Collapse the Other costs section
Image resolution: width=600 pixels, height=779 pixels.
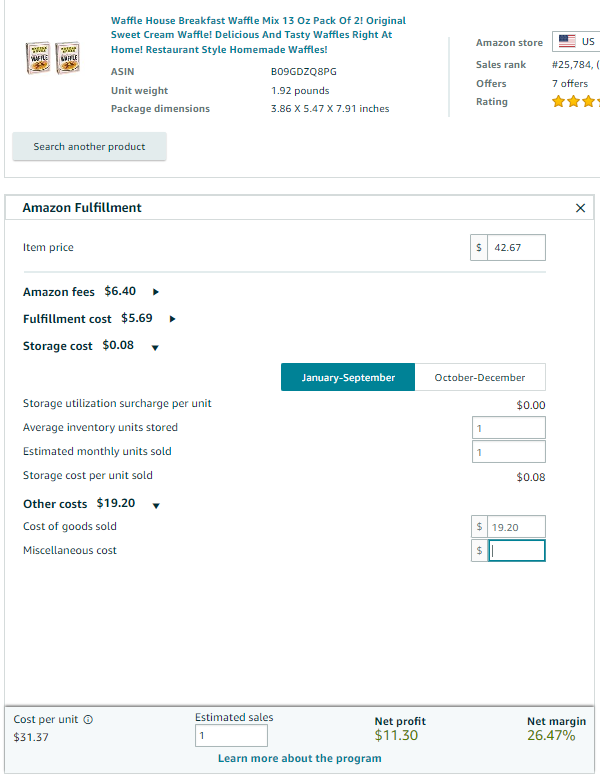click(x=156, y=506)
